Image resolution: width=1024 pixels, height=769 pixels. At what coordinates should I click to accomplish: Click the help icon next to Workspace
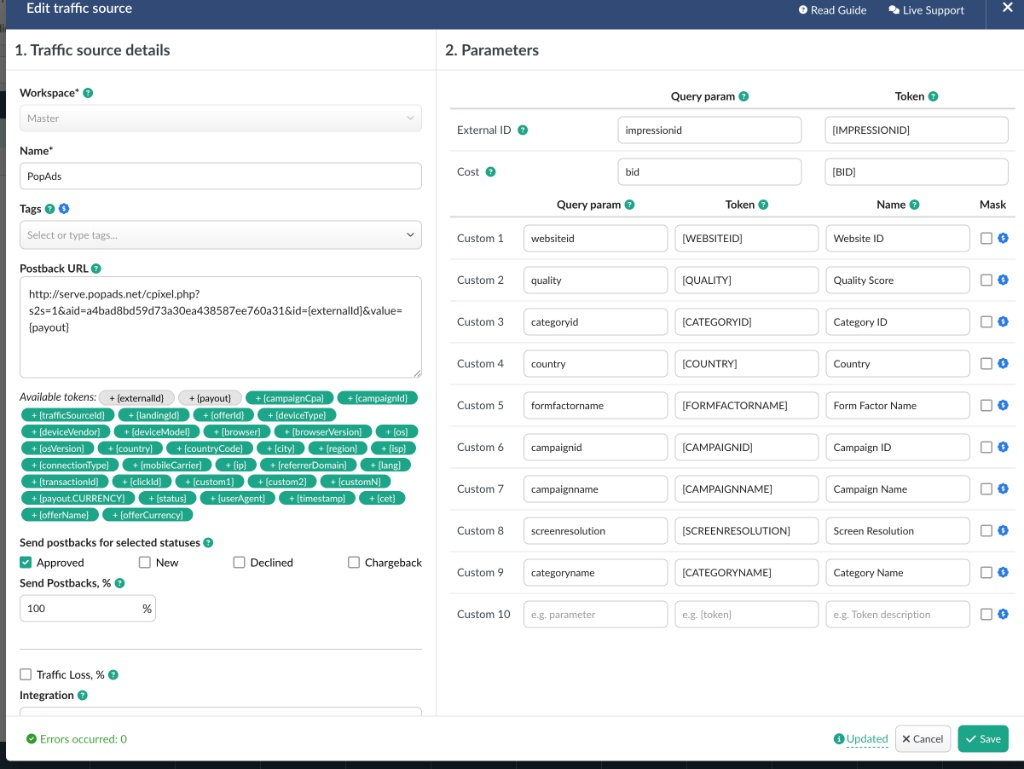point(88,93)
